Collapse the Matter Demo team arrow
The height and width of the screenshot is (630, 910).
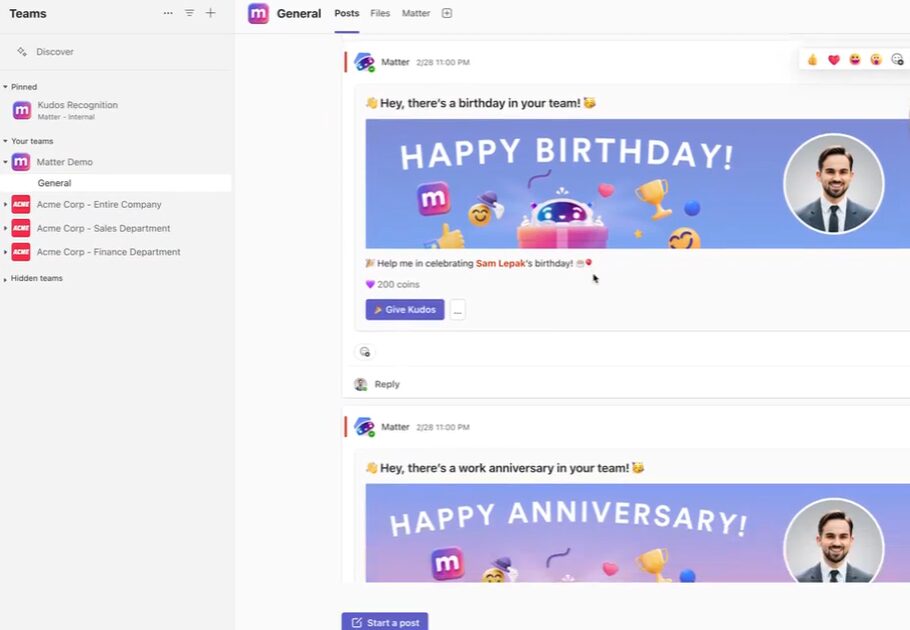click(x=5, y=162)
